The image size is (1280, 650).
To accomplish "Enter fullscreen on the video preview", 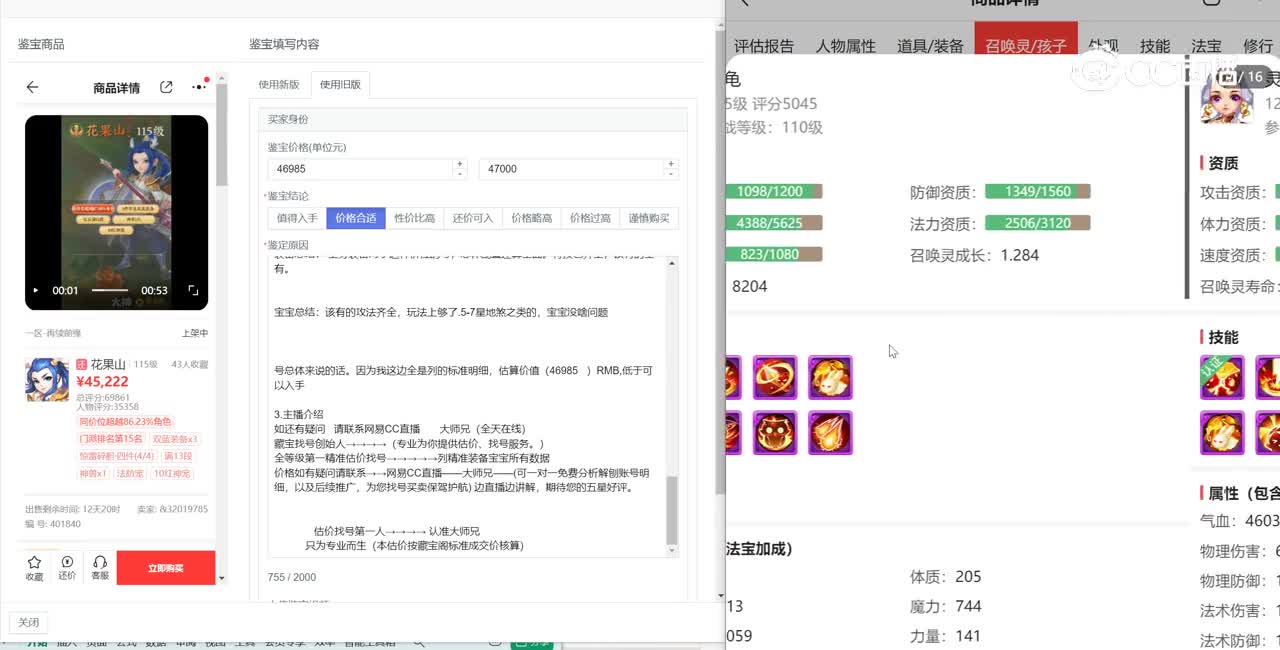I will [194, 290].
